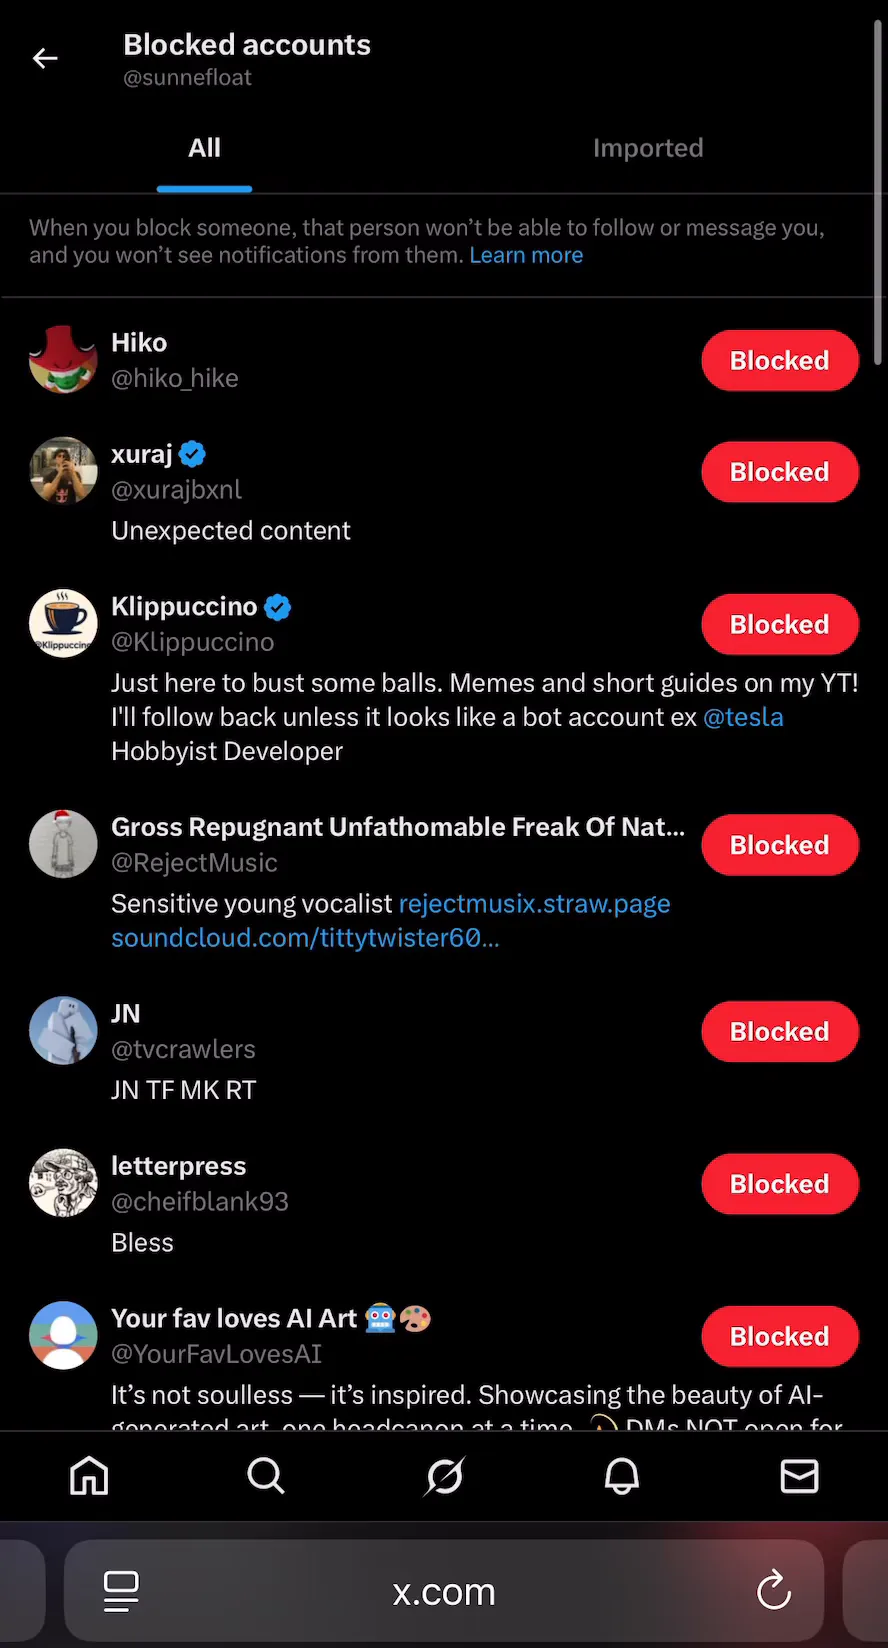Open the Messages envelope icon
Screen dimensions: 888x1648
click(799, 1475)
